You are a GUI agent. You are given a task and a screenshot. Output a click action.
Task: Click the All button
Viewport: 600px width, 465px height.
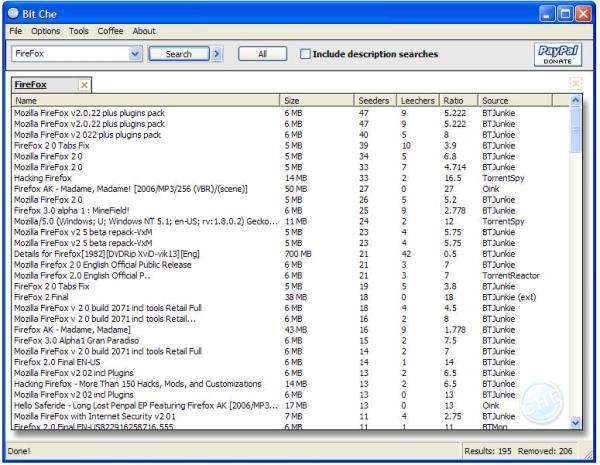tap(263, 54)
